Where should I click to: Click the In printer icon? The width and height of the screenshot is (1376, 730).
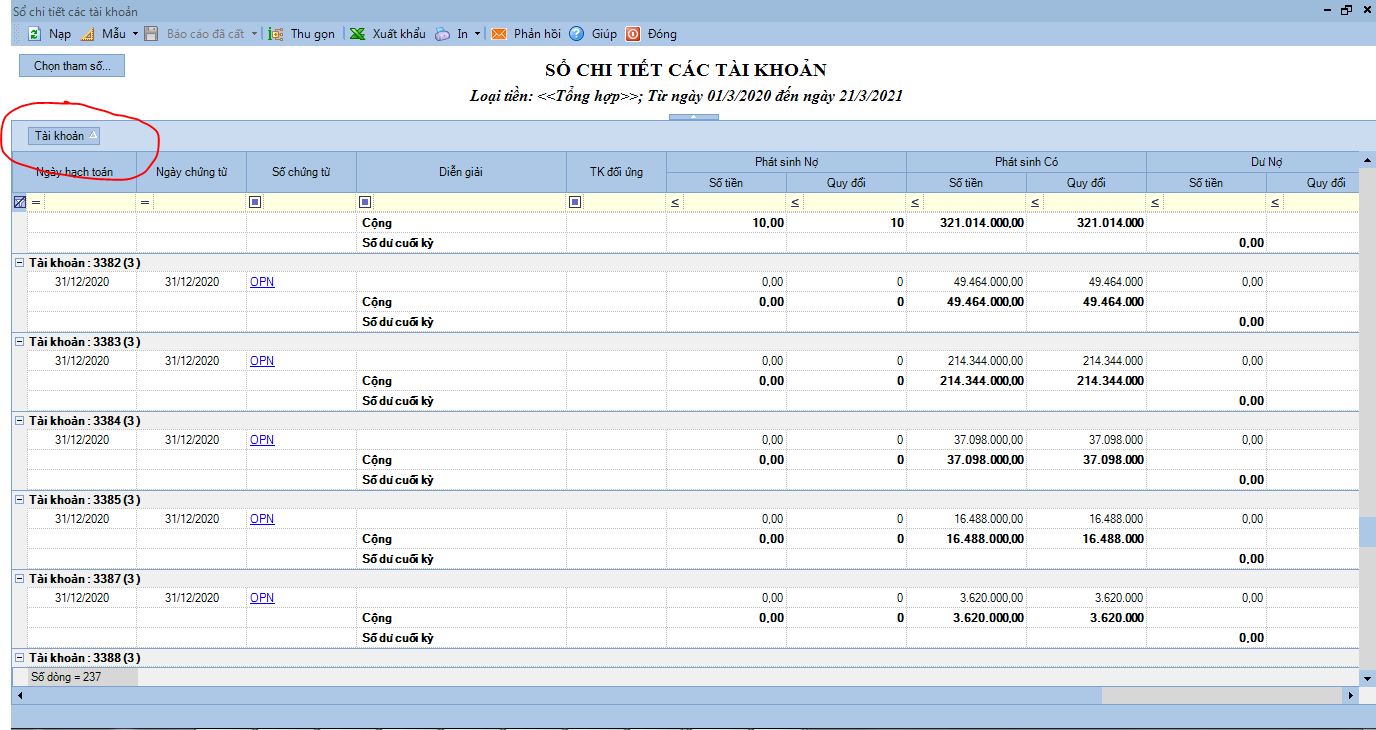442,34
